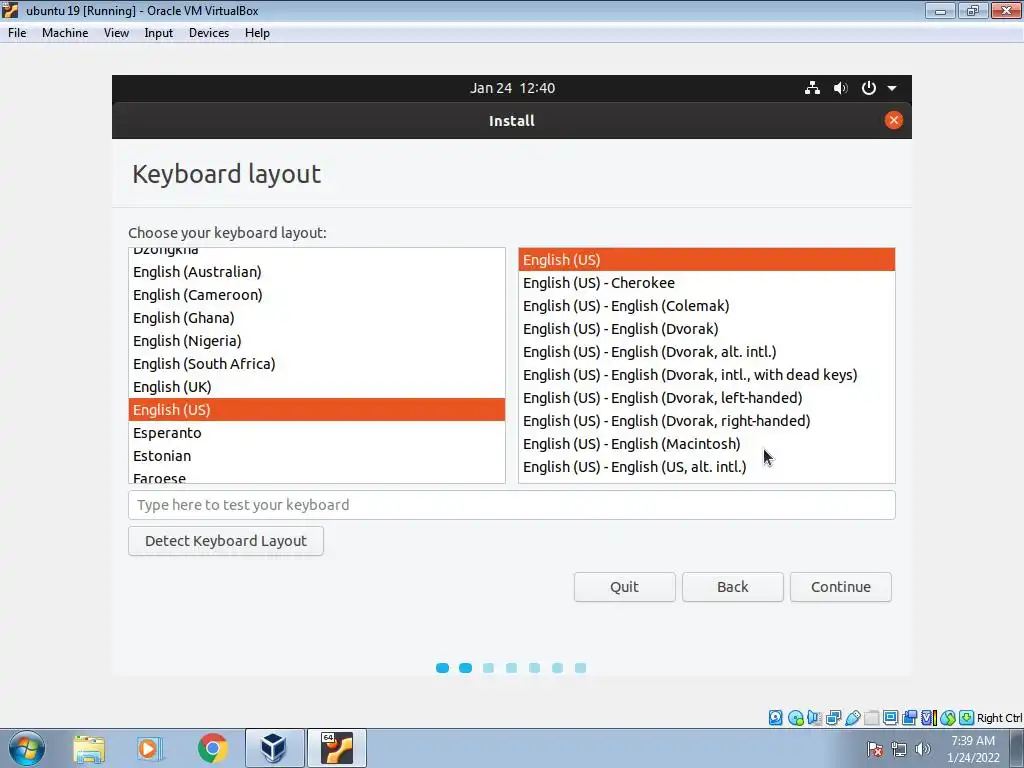Click the Ubuntu network icon in top bar
1024x768 pixels.
point(812,88)
